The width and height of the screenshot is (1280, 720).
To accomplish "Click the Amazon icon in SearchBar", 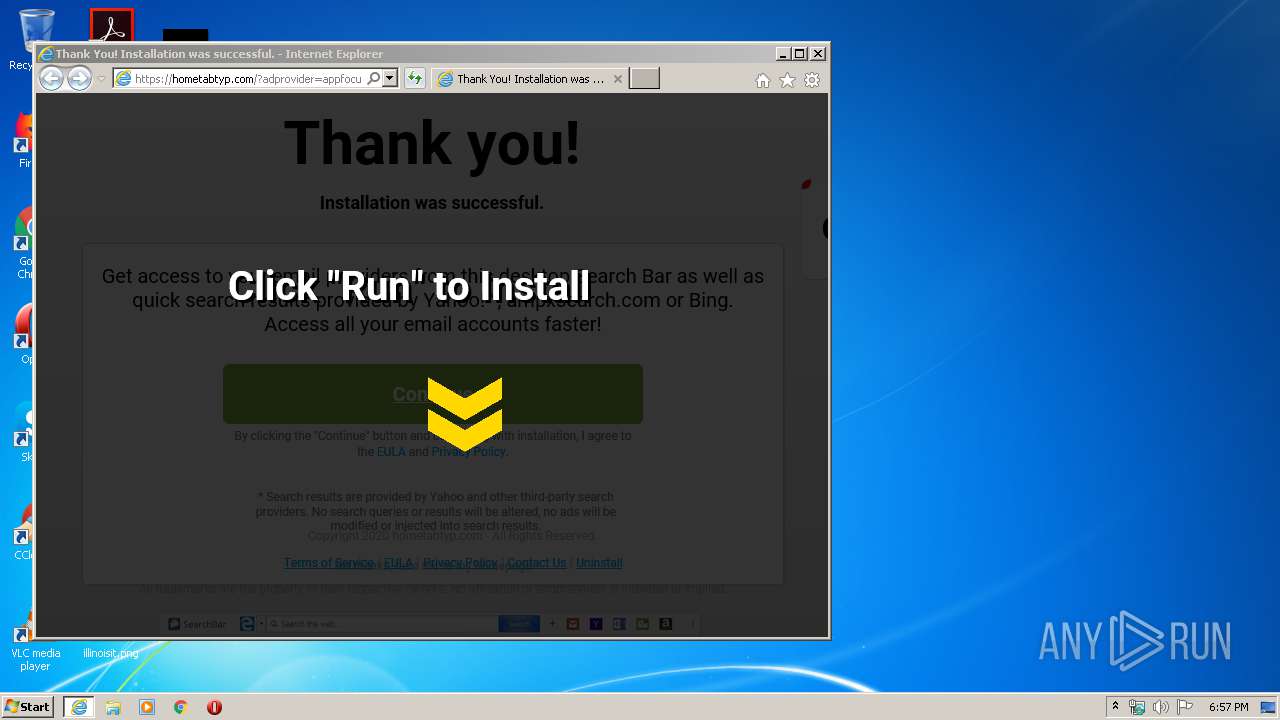I will [x=665, y=624].
